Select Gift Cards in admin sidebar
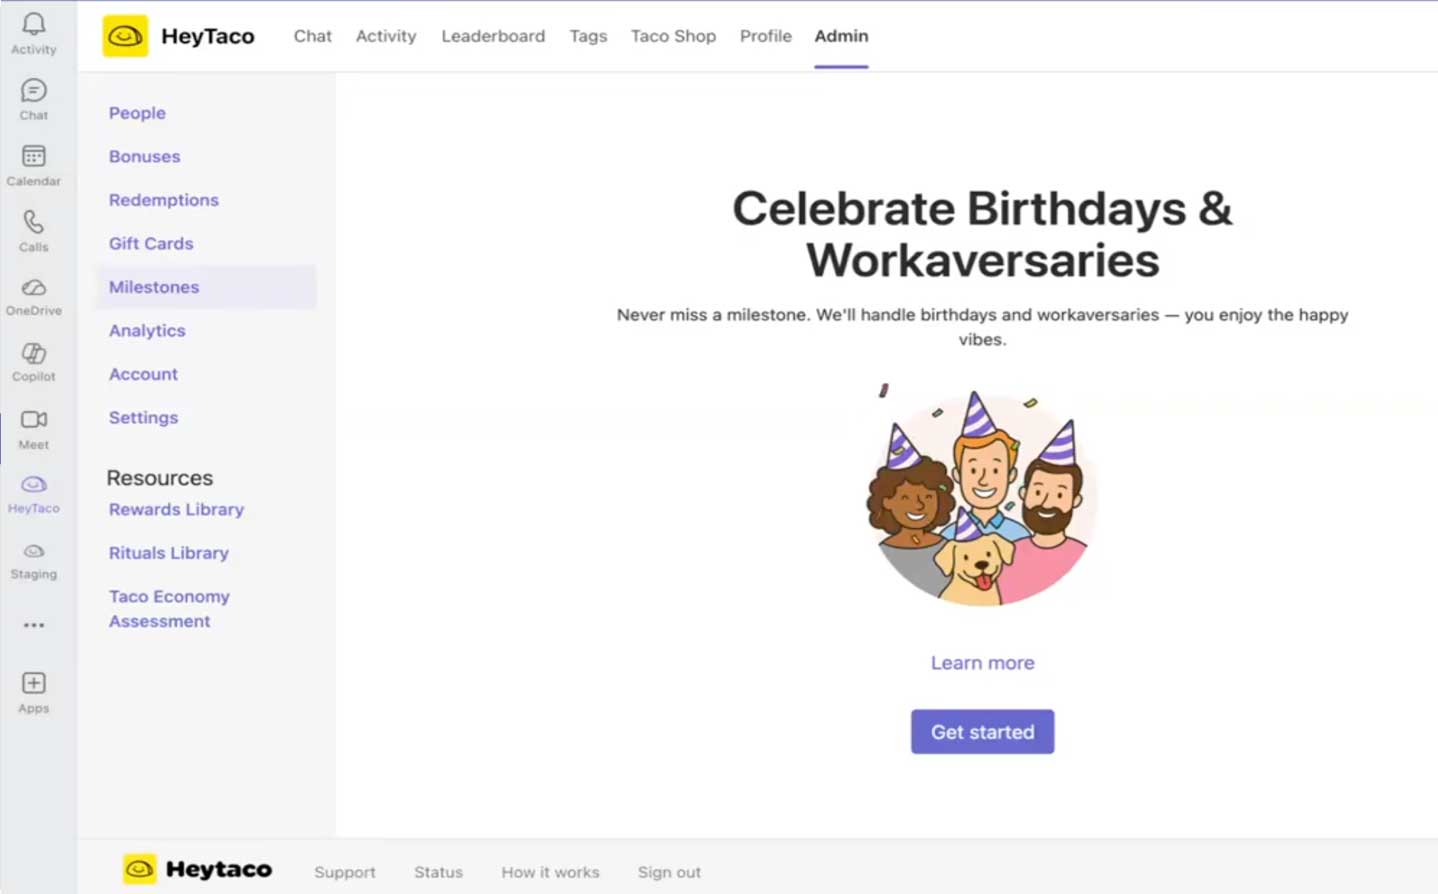The width and height of the screenshot is (1438, 894). pyautogui.click(x=151, y=244)
